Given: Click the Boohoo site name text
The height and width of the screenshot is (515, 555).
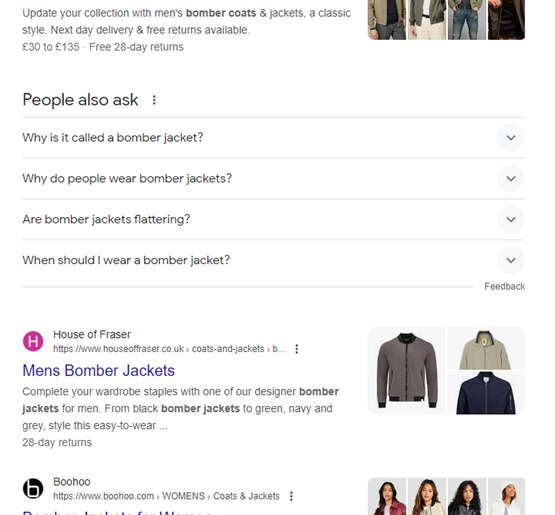Looking at the screenshot, I should click(72, 482).
